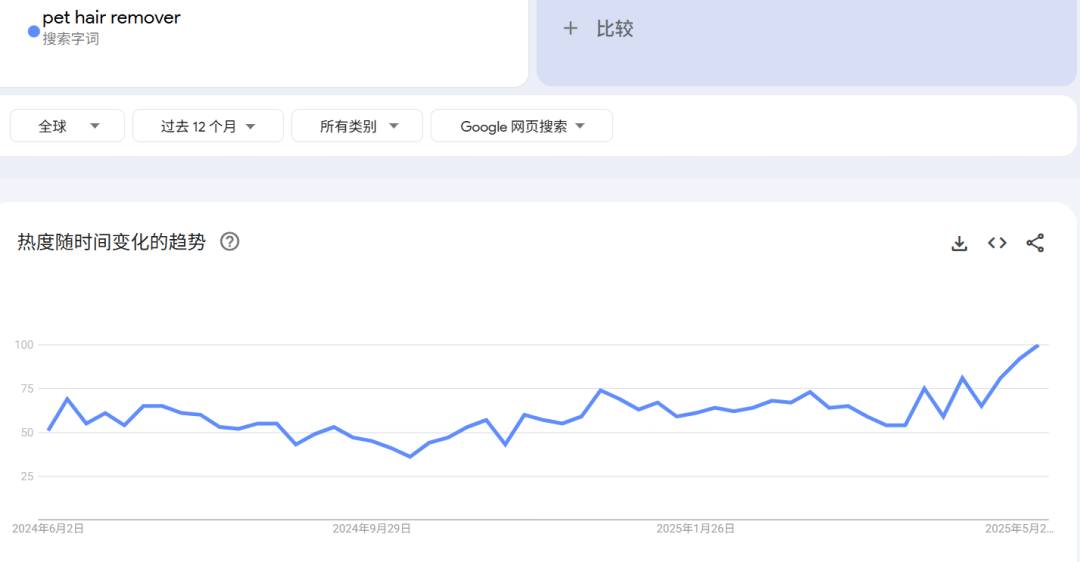Click the pet hair remover search term
The width and height of the screenshot is (1080, 562).
(111, 18)
